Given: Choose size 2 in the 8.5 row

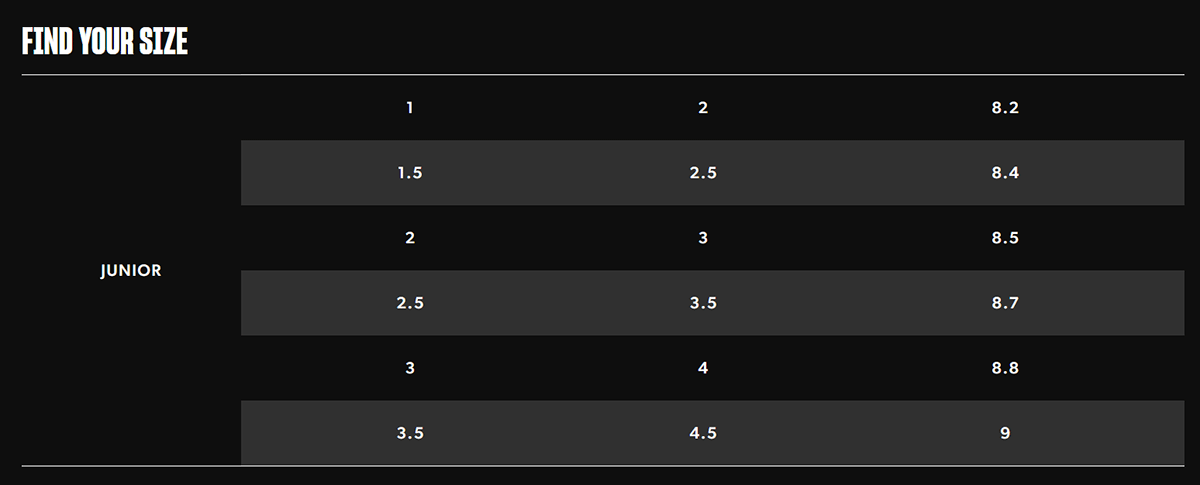Looking at the screenshot, I should point(410,238).
